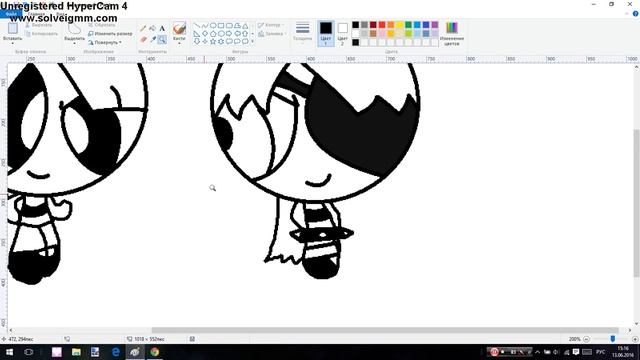The image size is (640, 360).
Task: Open File Explorer from the taskbar
Action: tap(76, 352)
